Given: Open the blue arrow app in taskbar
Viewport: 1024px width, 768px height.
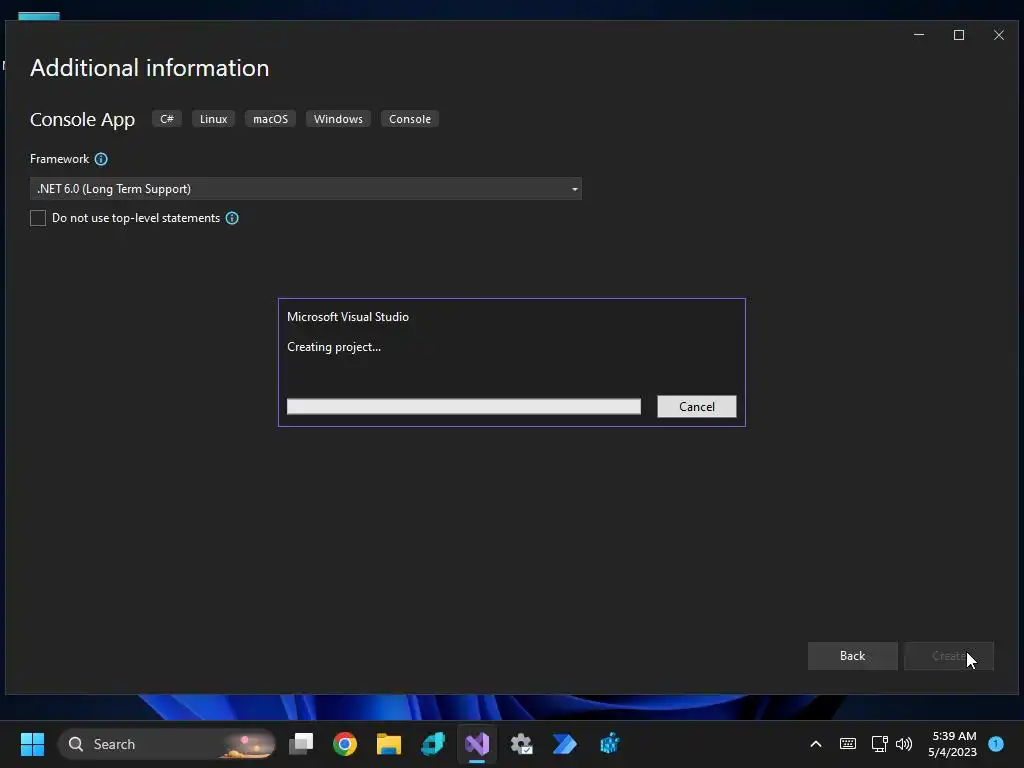Looking at the screenshot, I should point(565,744).
